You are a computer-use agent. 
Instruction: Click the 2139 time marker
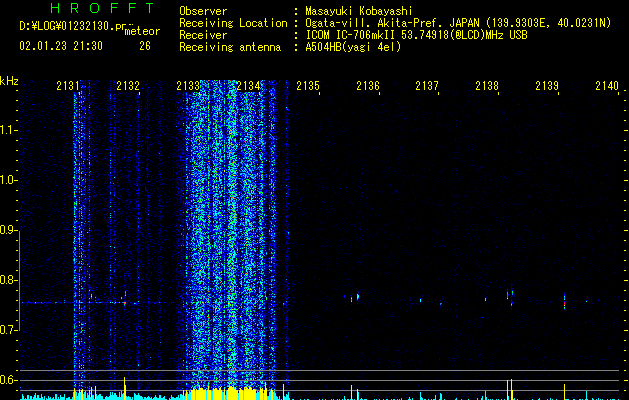coord(547,86)
